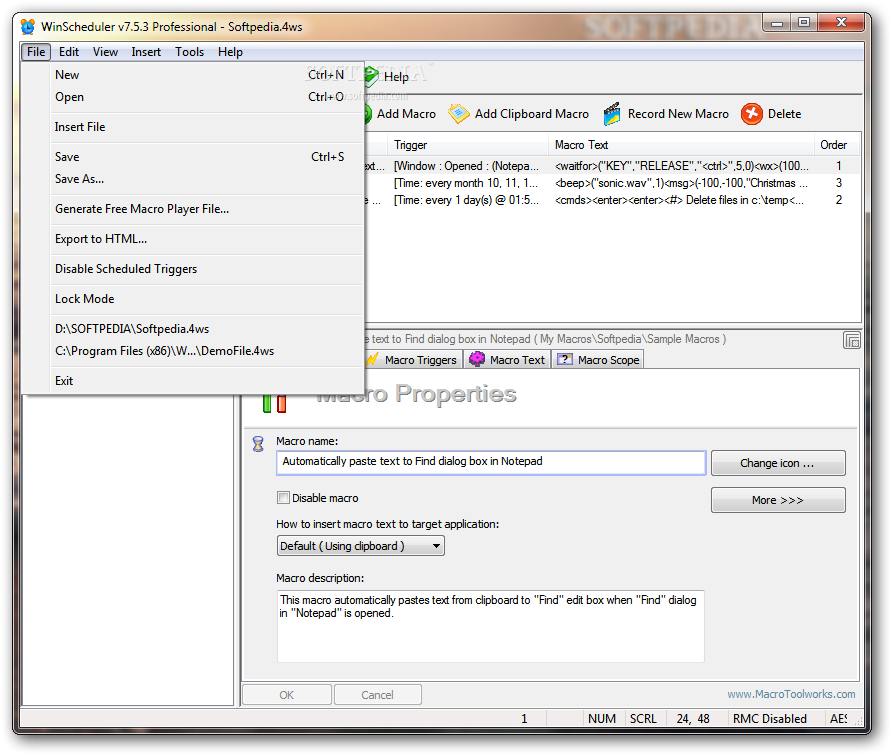Click the Record New Macro clapperboard icon
The image size is (892, 755).
pyautogui.click(x=612, y=114)
